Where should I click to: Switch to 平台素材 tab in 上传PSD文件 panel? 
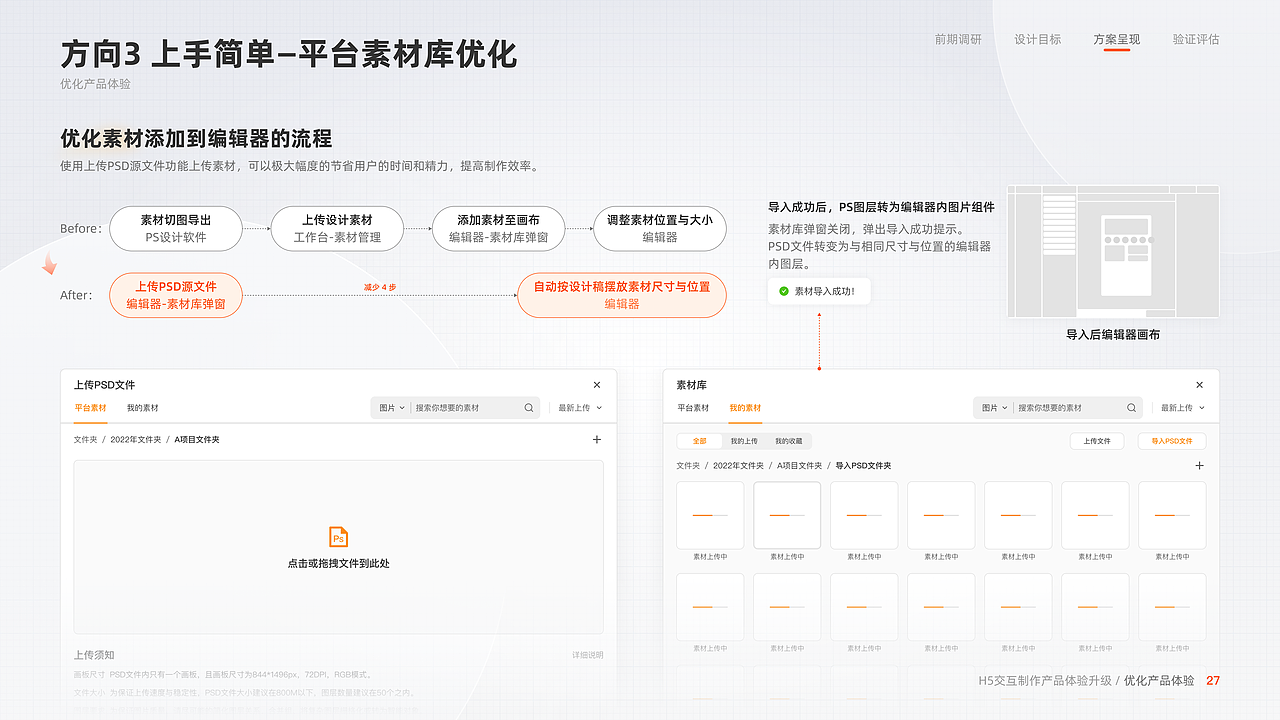(90, 408)
